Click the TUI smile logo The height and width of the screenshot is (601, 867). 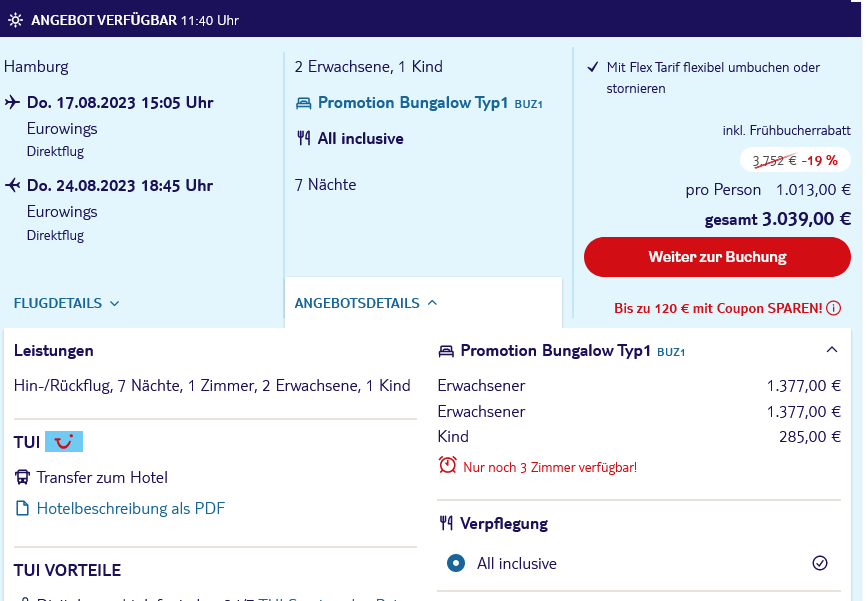[64, 442]
